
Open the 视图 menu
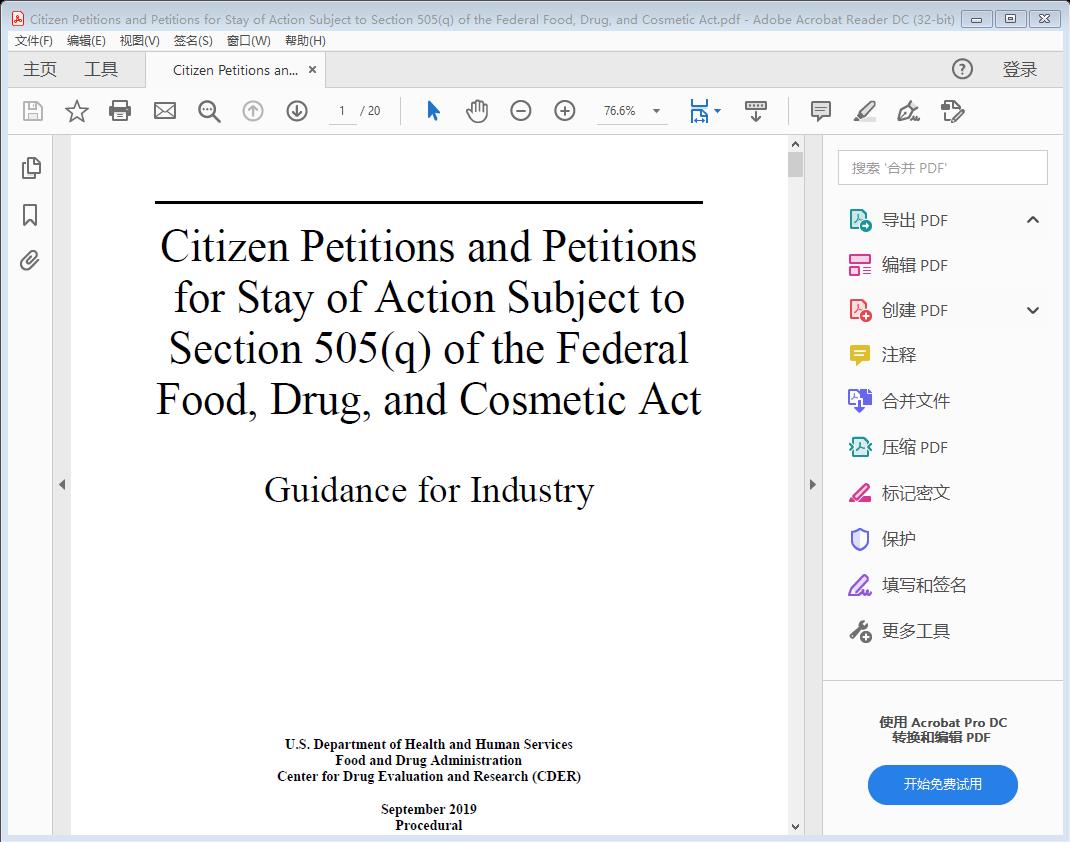139,41
